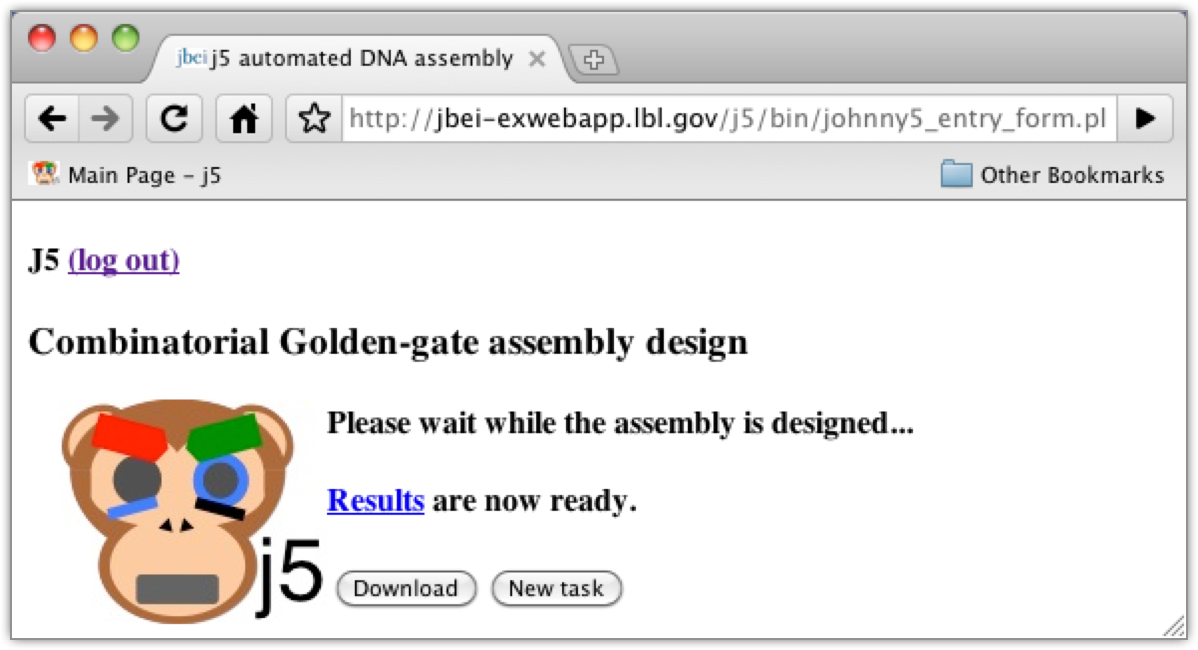1198x650 pixels.
Task: Click the Download button
Action: tap(406, 589)
